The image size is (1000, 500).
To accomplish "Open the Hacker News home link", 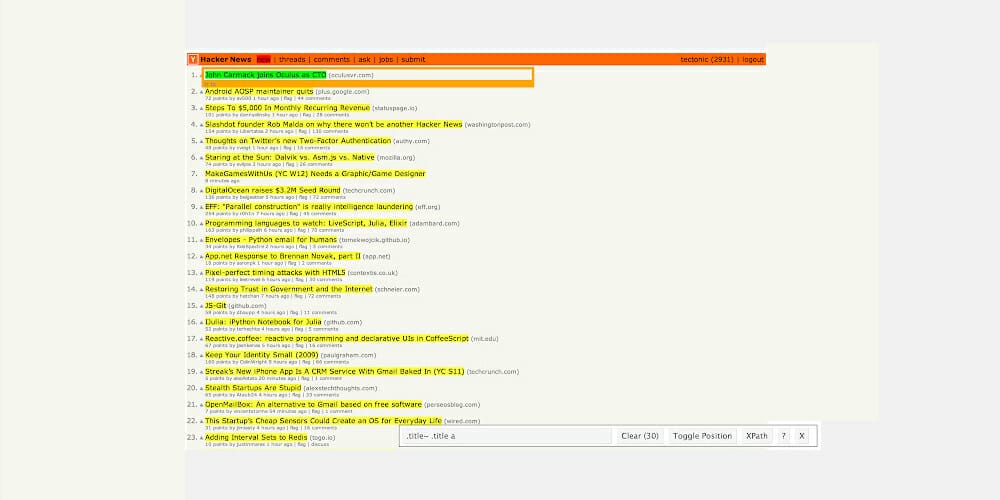I will [x=226, y=59].
